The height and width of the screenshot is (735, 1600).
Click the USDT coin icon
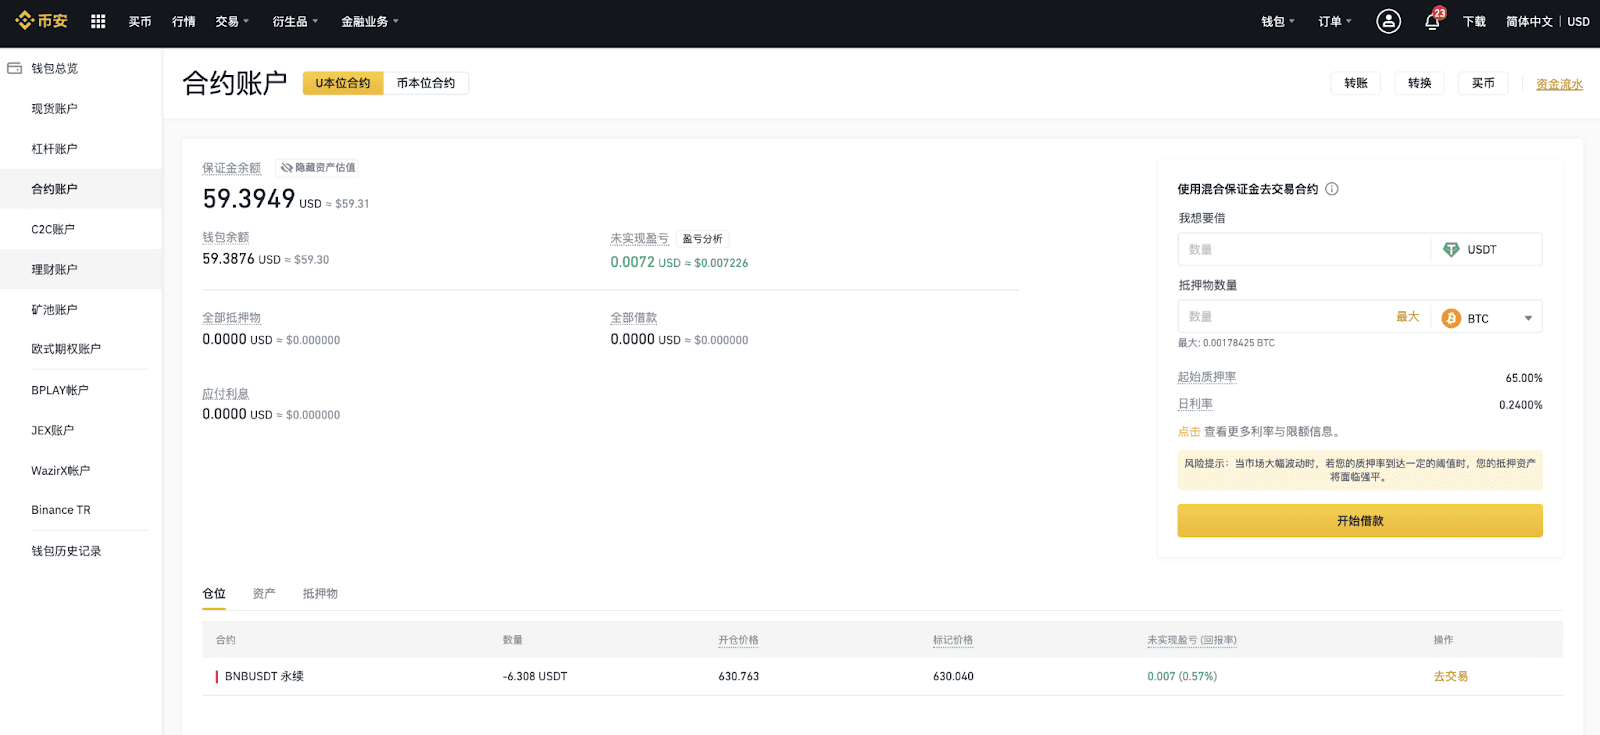(x=1451, y=250)
